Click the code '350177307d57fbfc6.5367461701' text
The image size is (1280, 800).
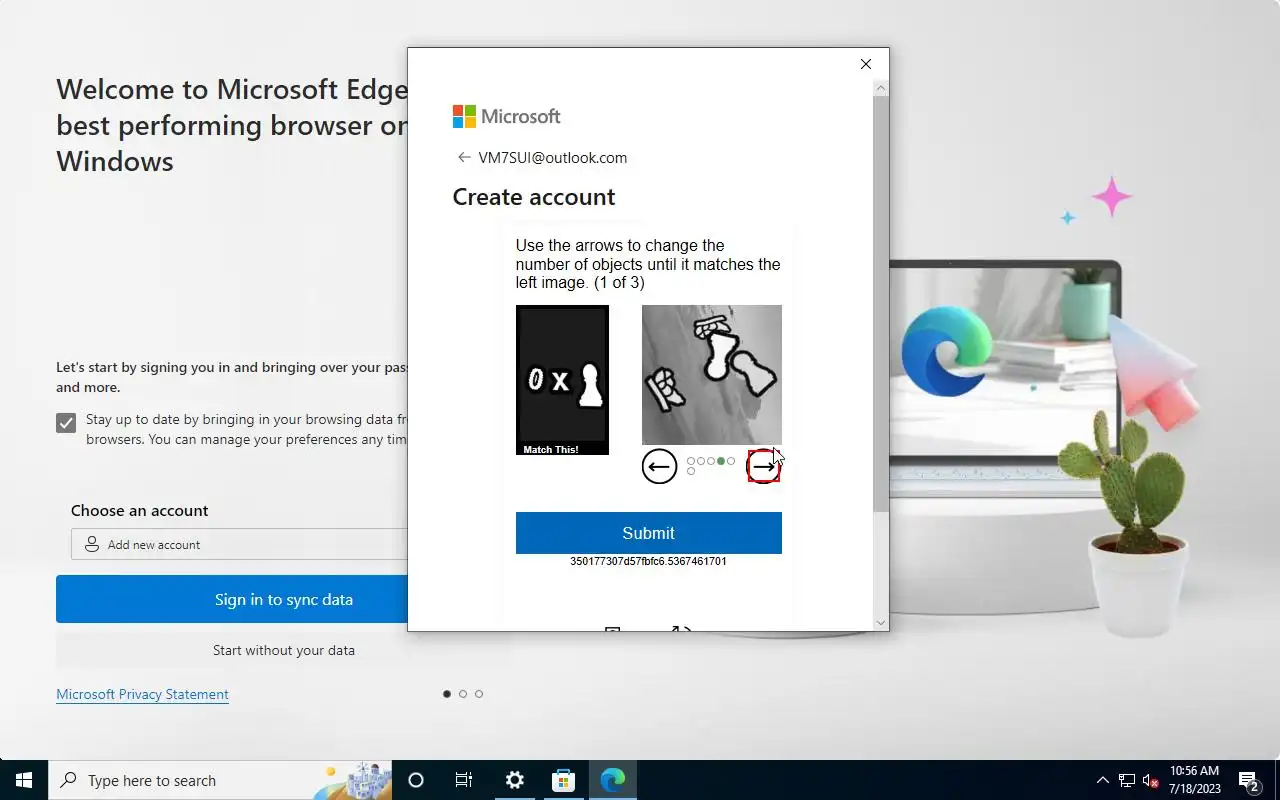(x=648, y=561)
